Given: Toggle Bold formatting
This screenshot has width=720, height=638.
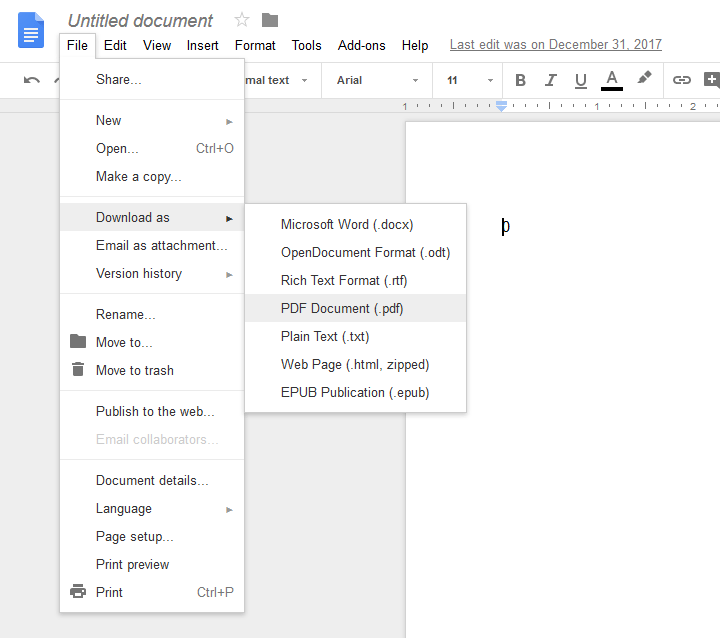Looking at the screenshot, I should click(x=520, y=80).
